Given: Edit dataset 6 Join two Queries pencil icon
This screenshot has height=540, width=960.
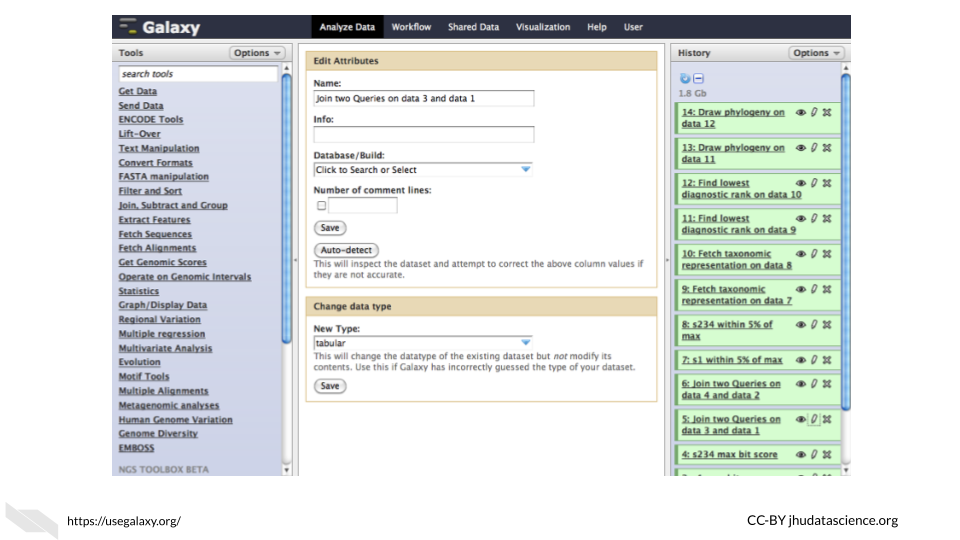Looking at the screenshot, I should coord(814,384).
